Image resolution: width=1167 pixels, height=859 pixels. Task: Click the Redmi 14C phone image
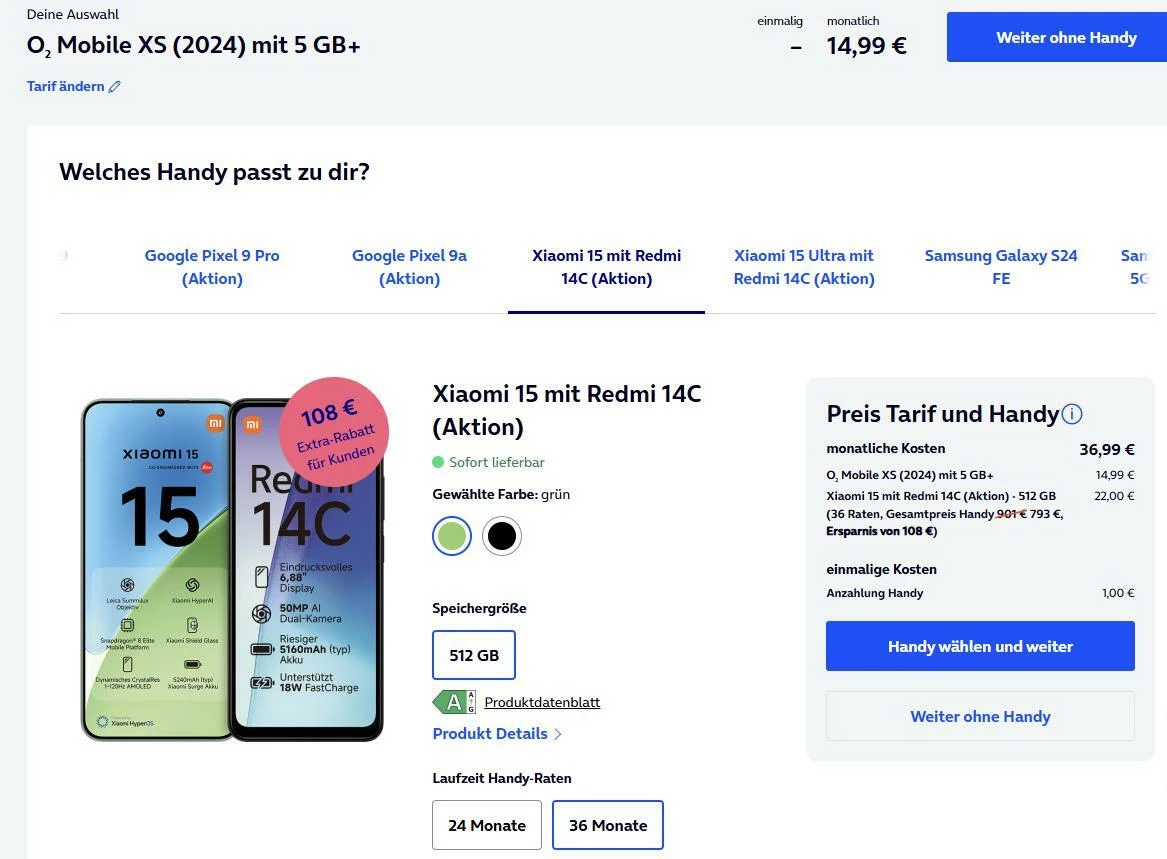(x=307, y=600)
